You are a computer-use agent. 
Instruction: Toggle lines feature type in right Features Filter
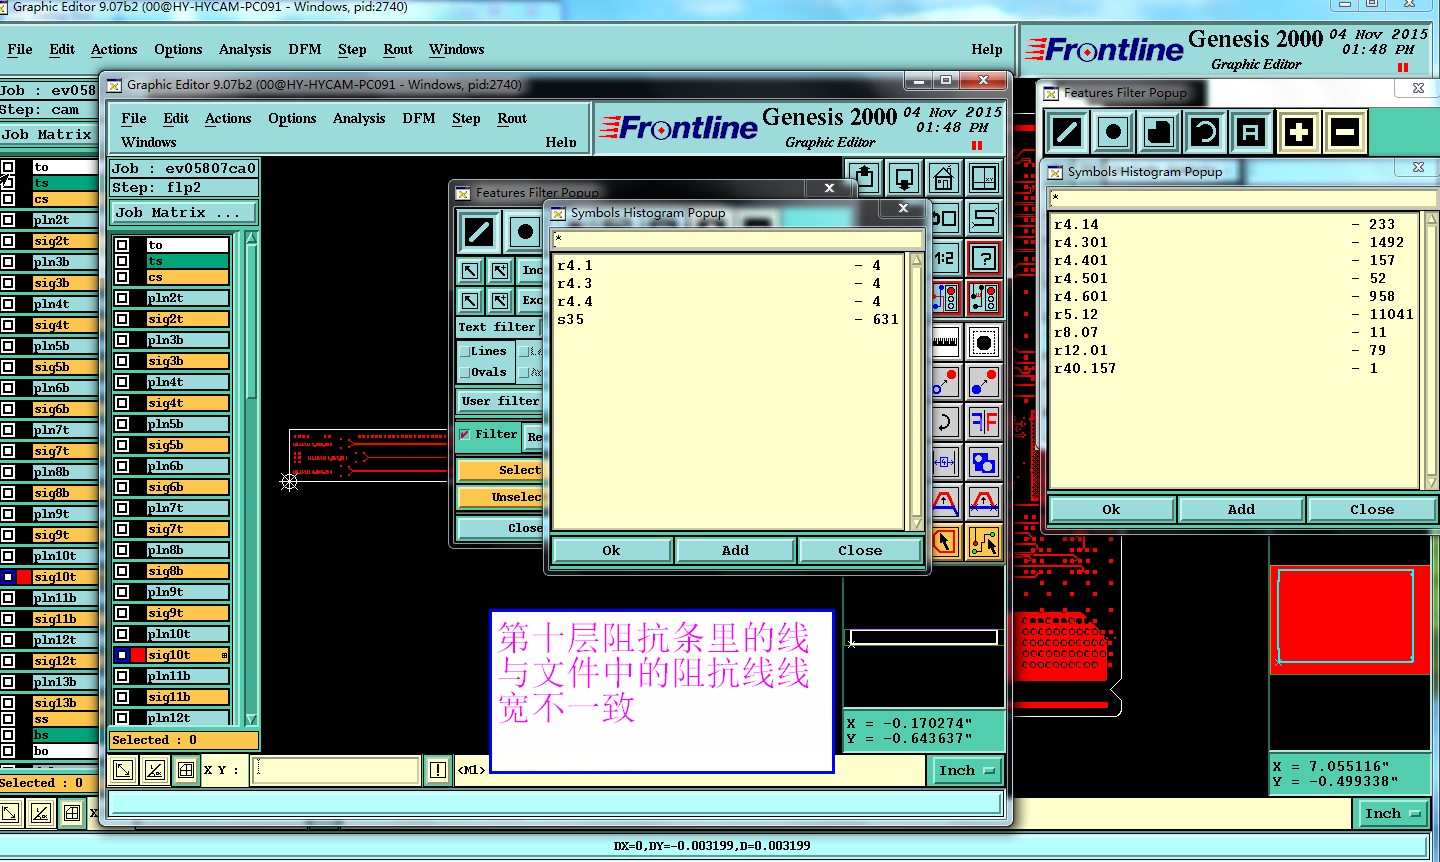(x=1067, y=132)
